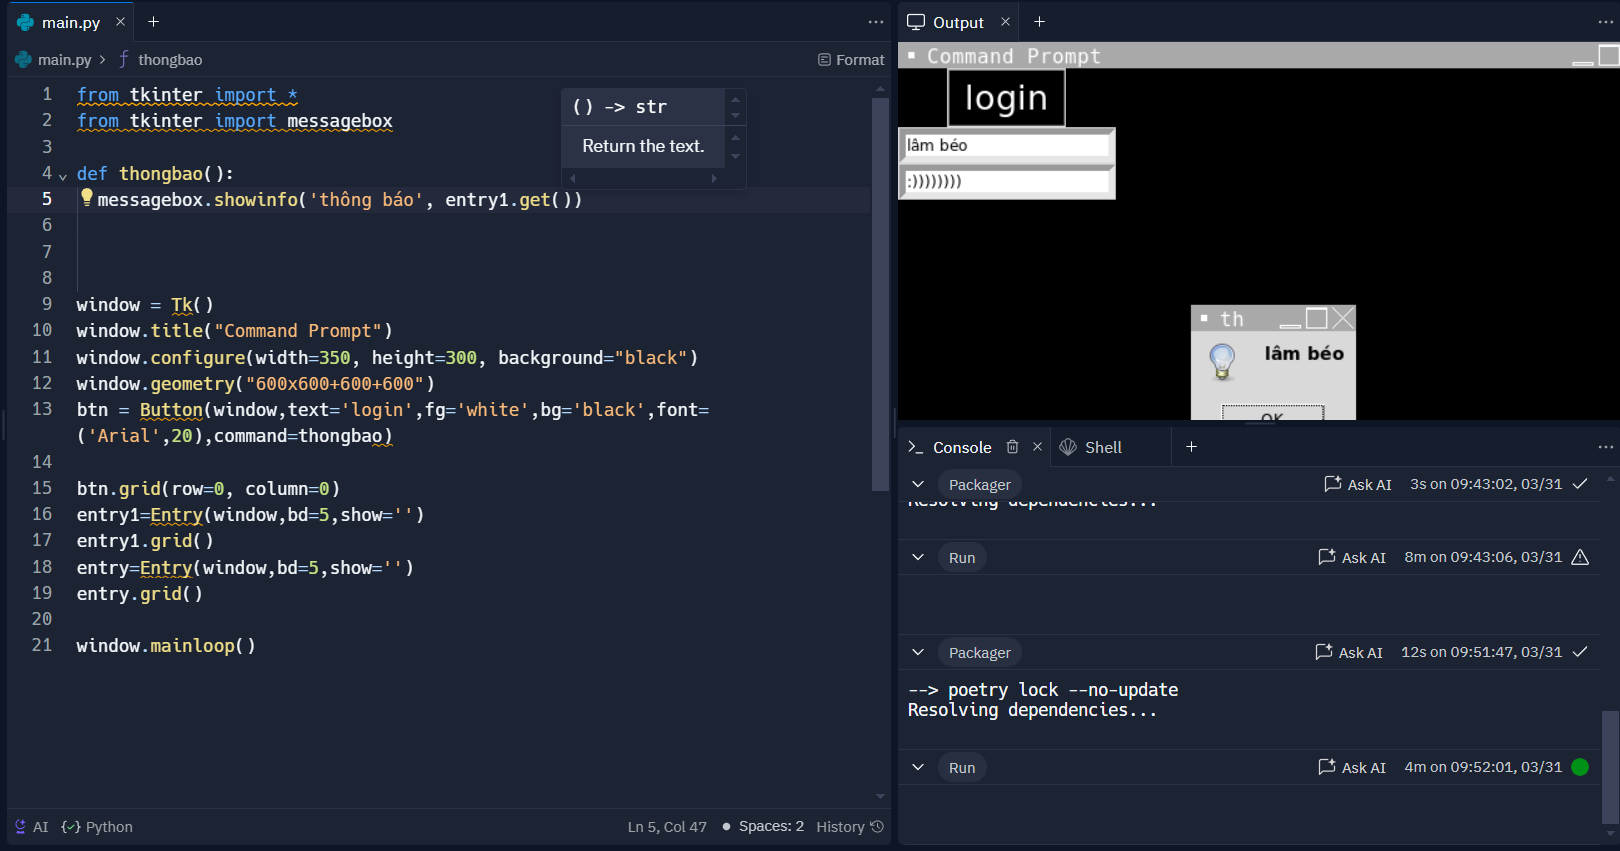This screenshot has width=1620, height=851.
Task: Open Output pane three-dots menu
Action: (x=1606, y=22)
